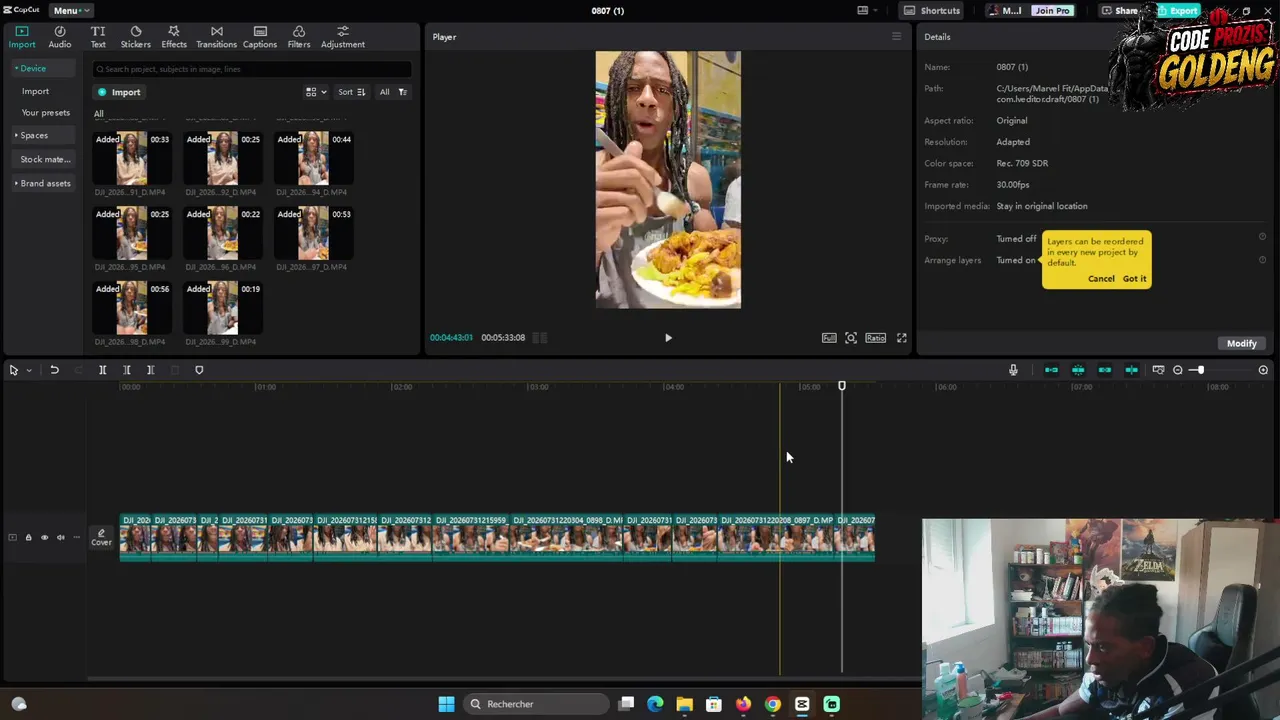Open the layout switcher dropdown
Screen dimensions: 1280x720
tap(867, 10)
